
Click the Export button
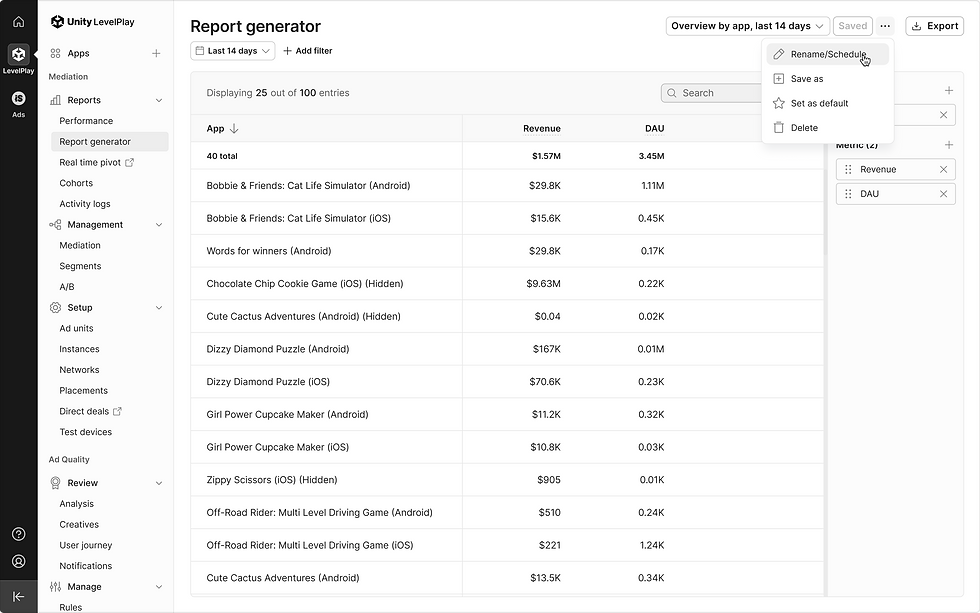pyautogui.click(x=934, y=26)
